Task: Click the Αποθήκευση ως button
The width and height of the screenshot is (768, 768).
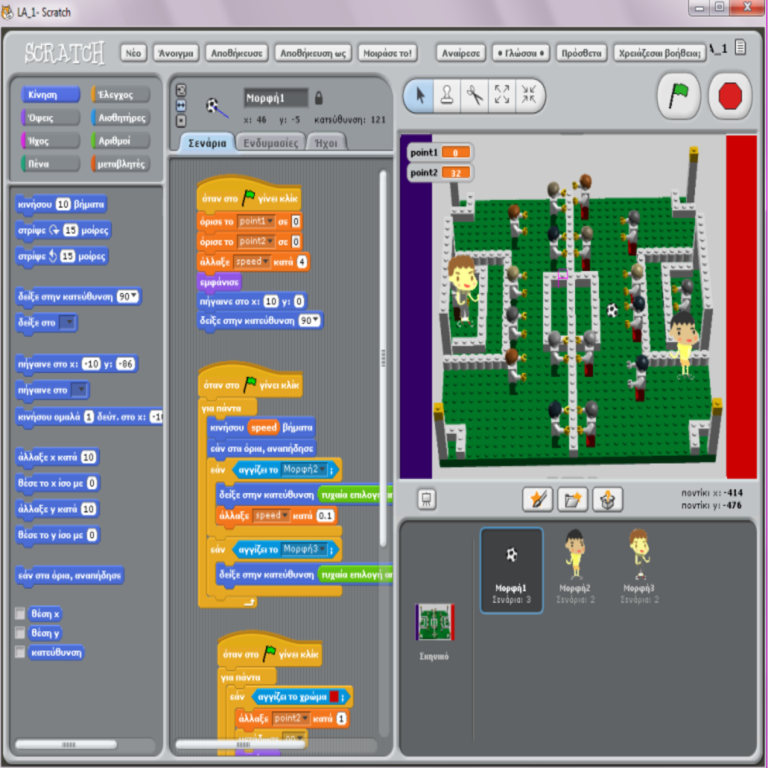Action: 313,53
